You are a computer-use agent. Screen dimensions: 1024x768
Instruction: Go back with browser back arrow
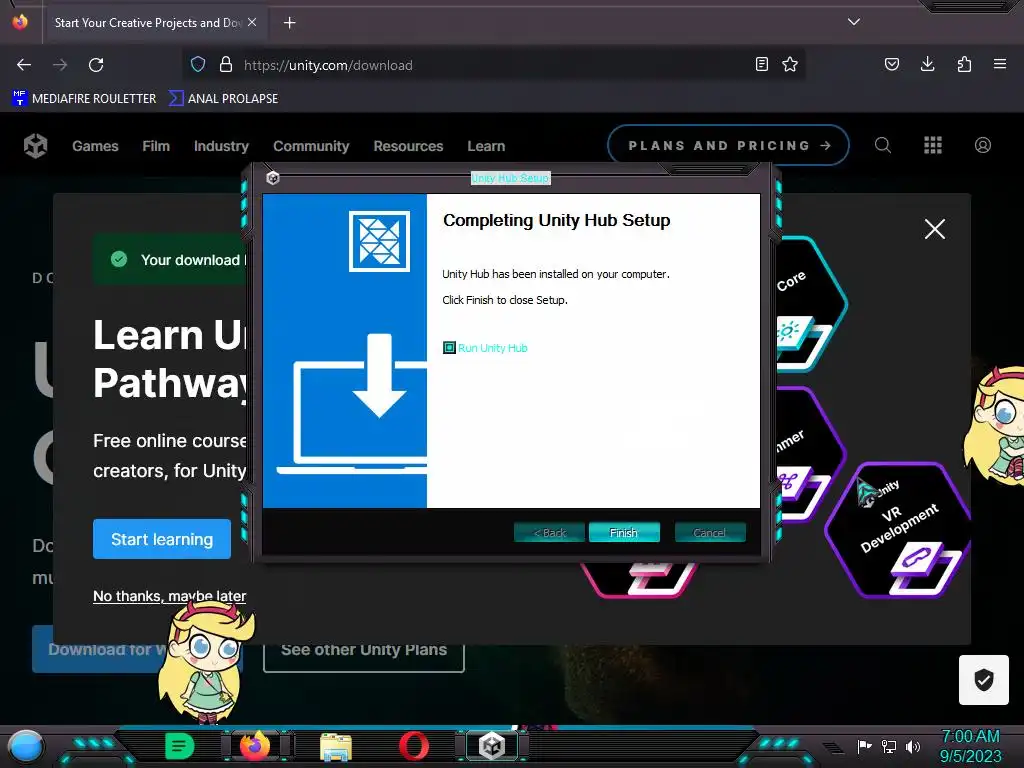click(x=24, y=65)
